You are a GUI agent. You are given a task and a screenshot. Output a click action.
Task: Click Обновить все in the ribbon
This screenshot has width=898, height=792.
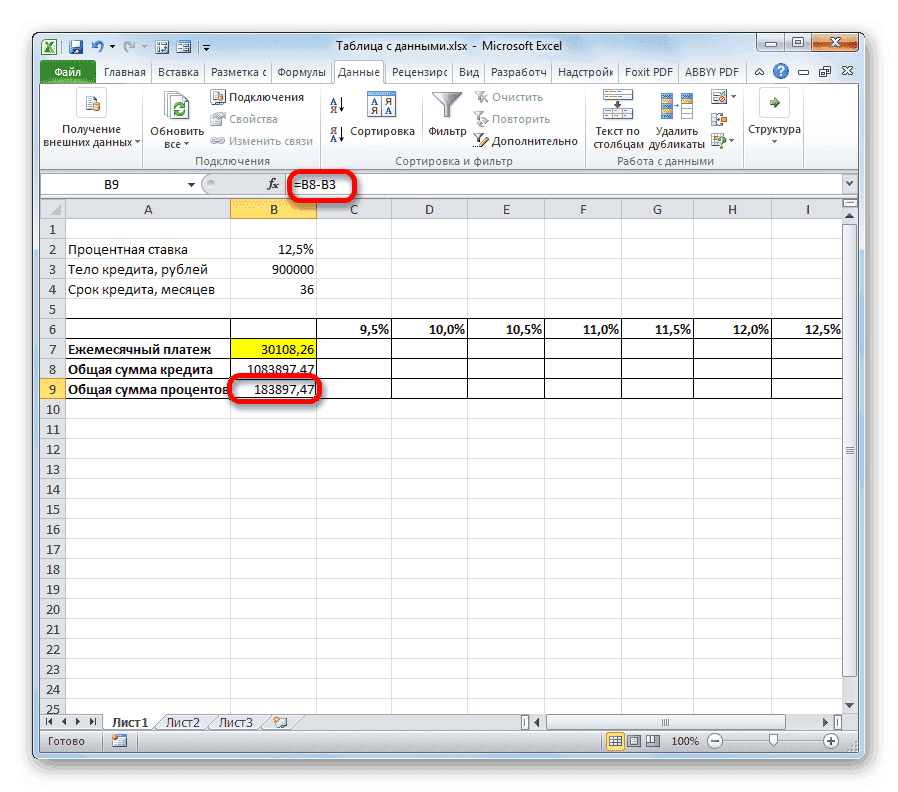pyautogui.click(x=175, y=113)
